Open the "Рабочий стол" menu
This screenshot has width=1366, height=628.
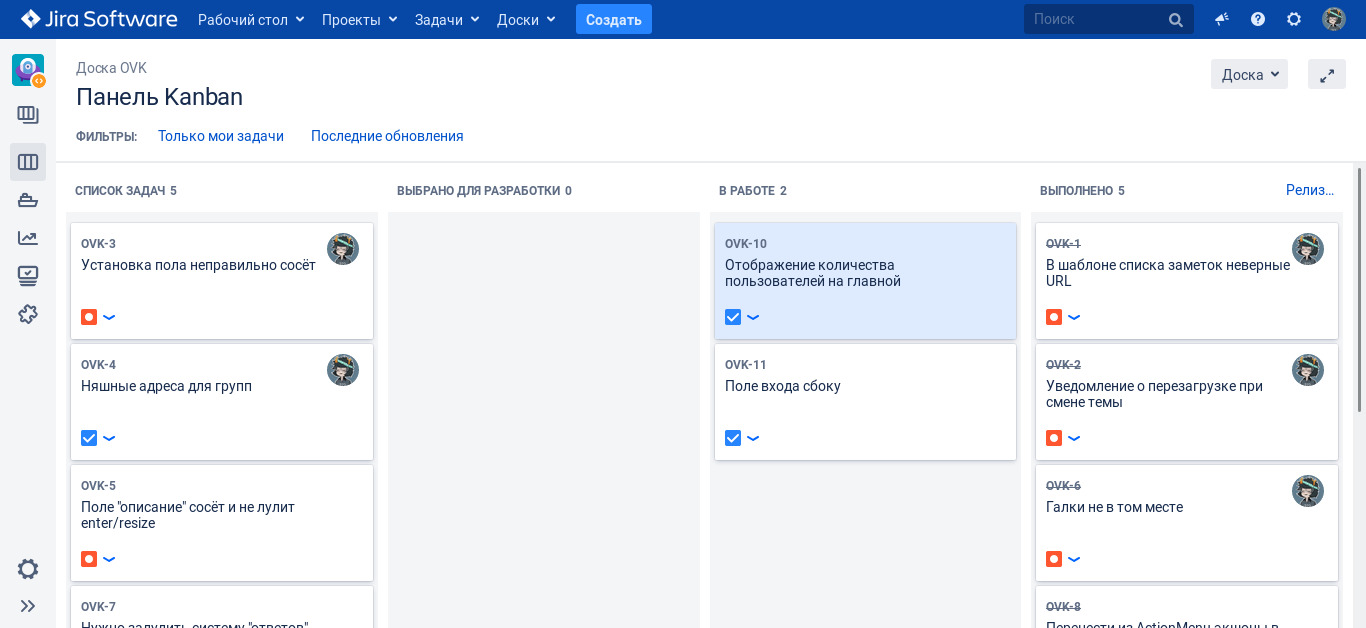(x=251, y=19)
